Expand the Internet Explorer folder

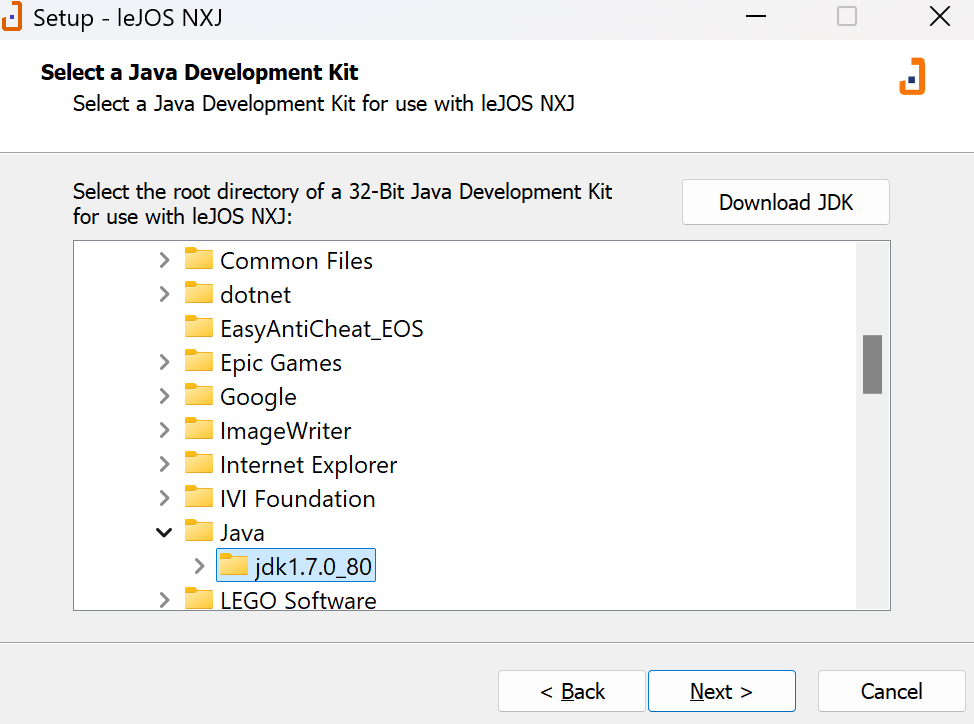point(164,464)
